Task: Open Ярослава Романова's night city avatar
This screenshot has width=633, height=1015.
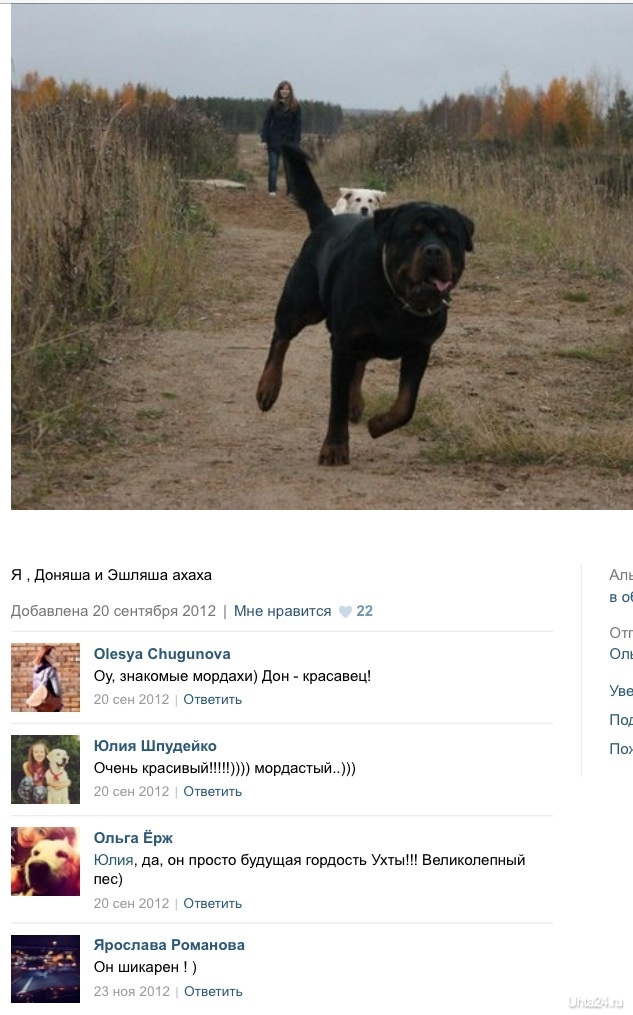Action: [x=45, y=968]
